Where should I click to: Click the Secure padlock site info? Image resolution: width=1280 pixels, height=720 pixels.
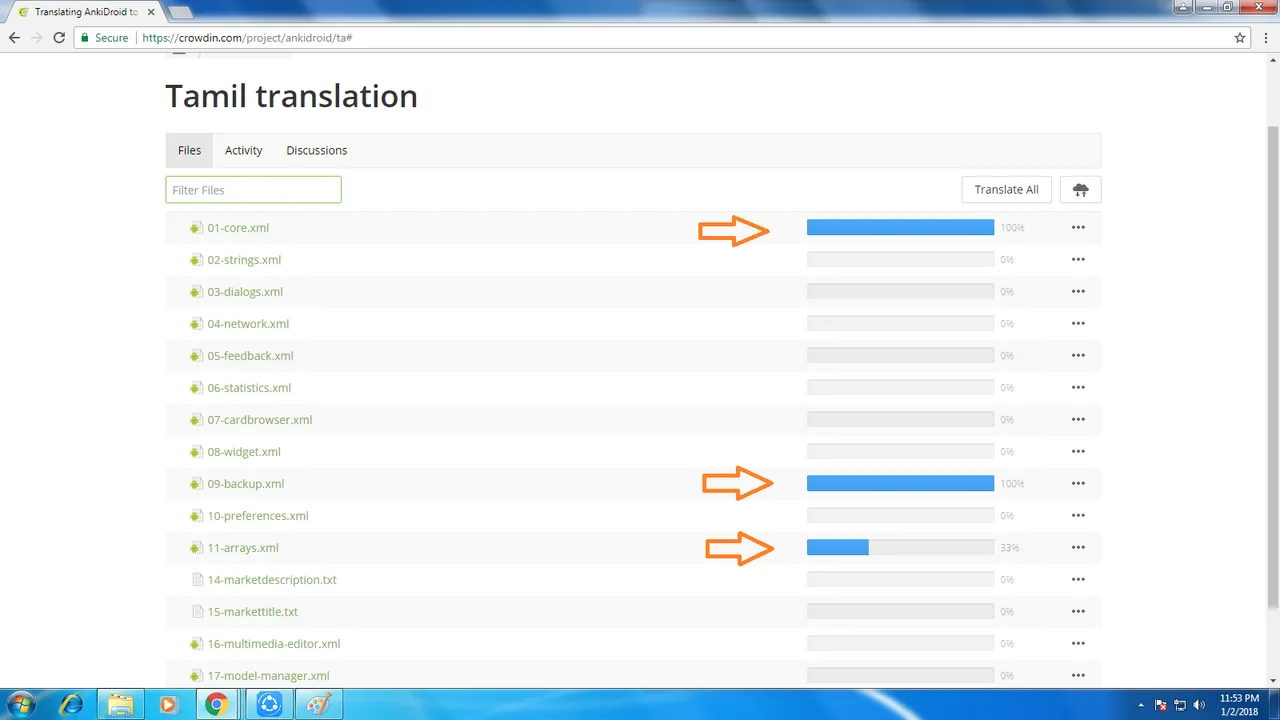point(105,38)
